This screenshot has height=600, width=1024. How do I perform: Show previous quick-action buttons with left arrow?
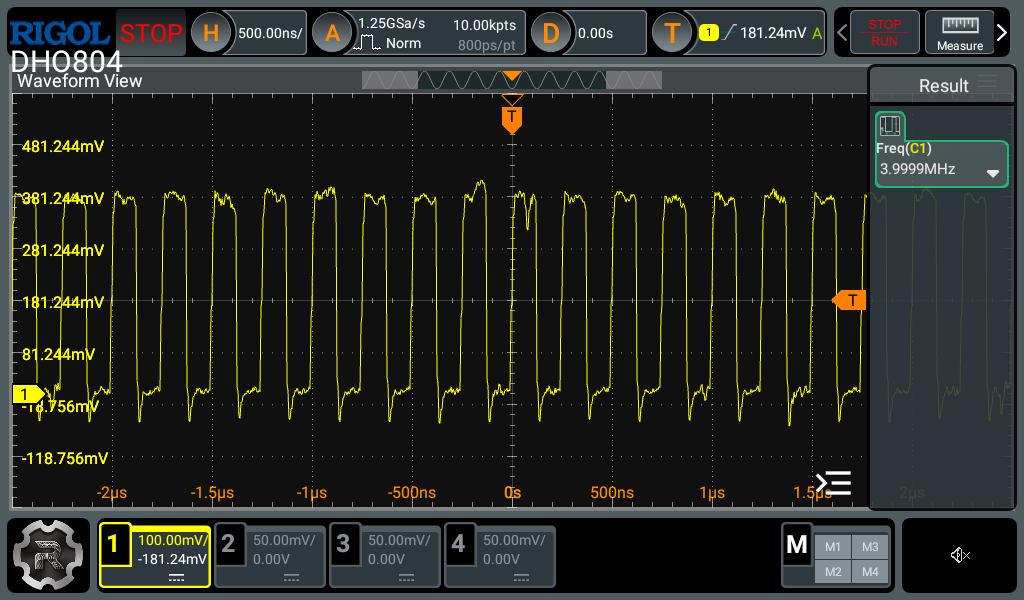842,33
